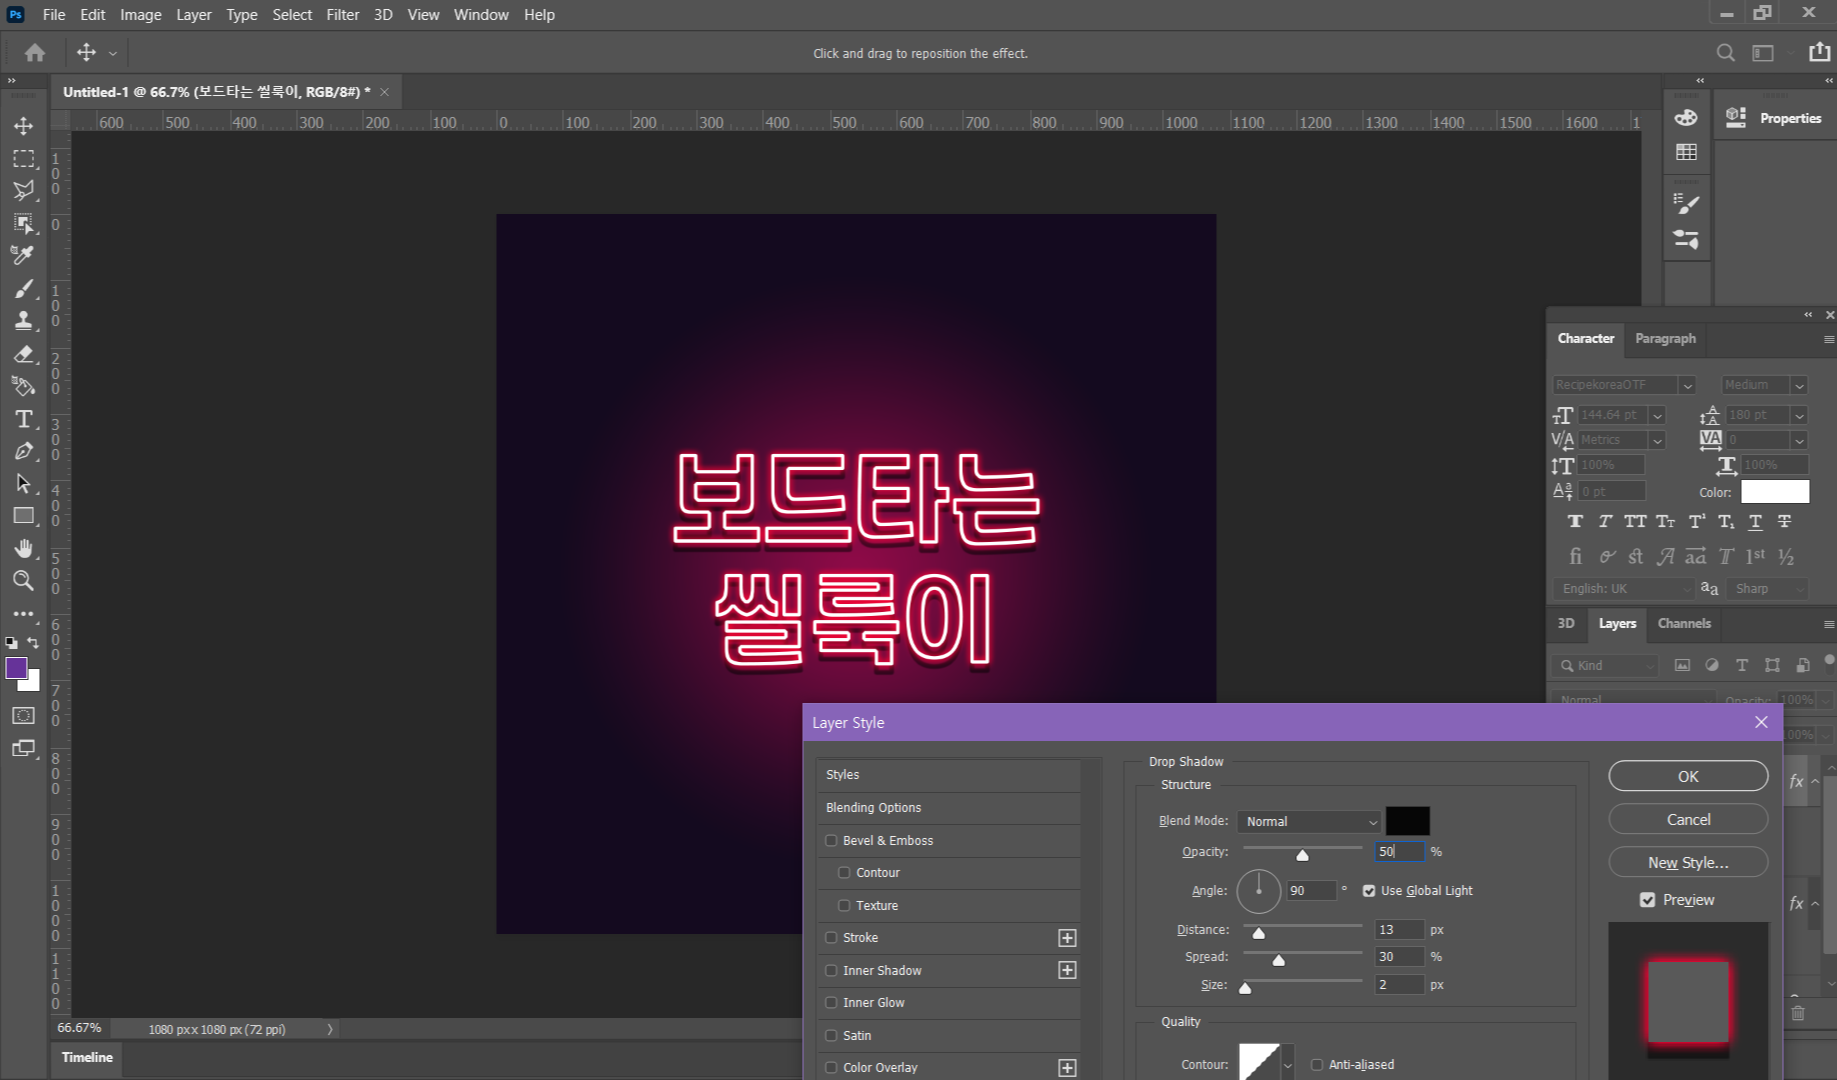This screenshot has width=1837, height=1080.
Task: Switch to the Paragraph tab
Action: [x=1665, y=338]
